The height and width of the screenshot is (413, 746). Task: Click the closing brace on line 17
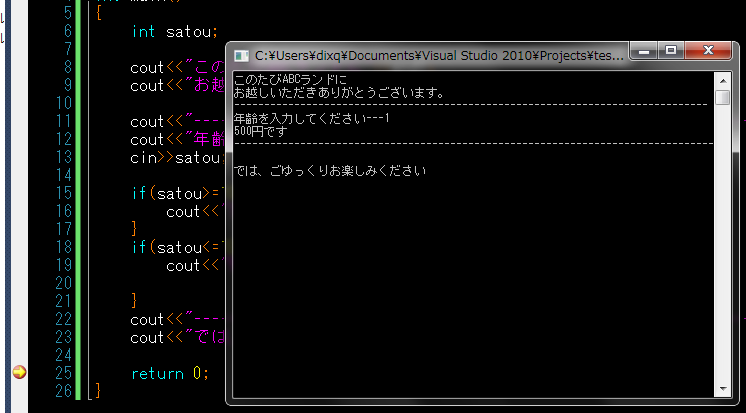tap(135, 229)
